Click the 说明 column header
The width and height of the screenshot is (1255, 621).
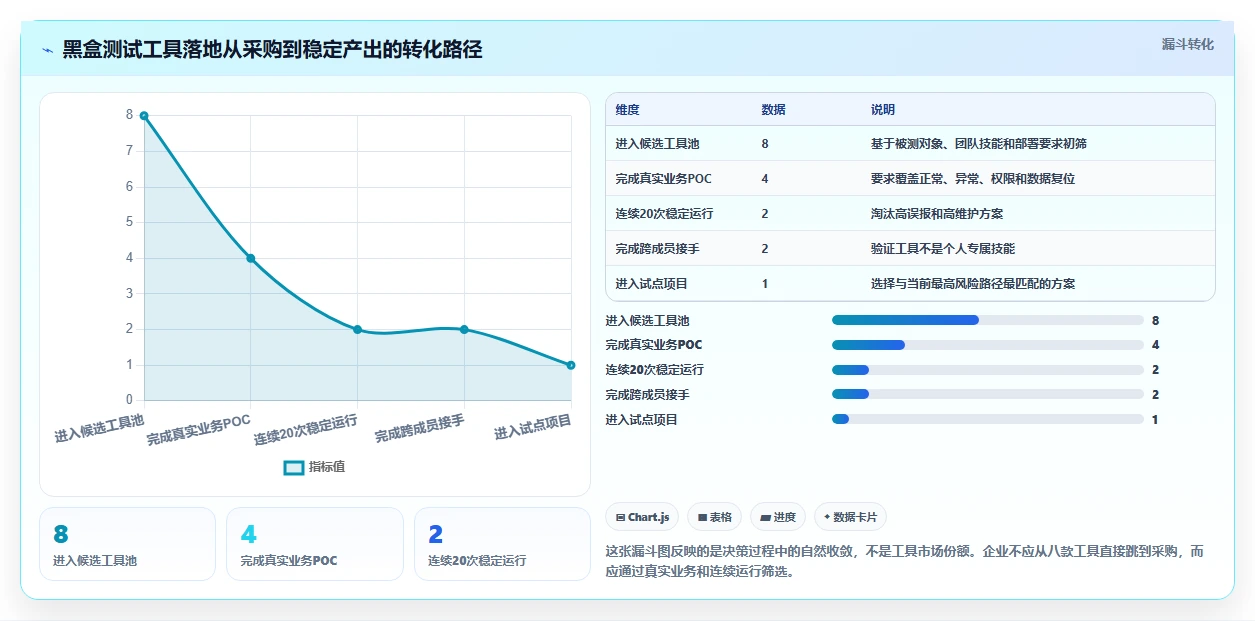pos(883,109)
